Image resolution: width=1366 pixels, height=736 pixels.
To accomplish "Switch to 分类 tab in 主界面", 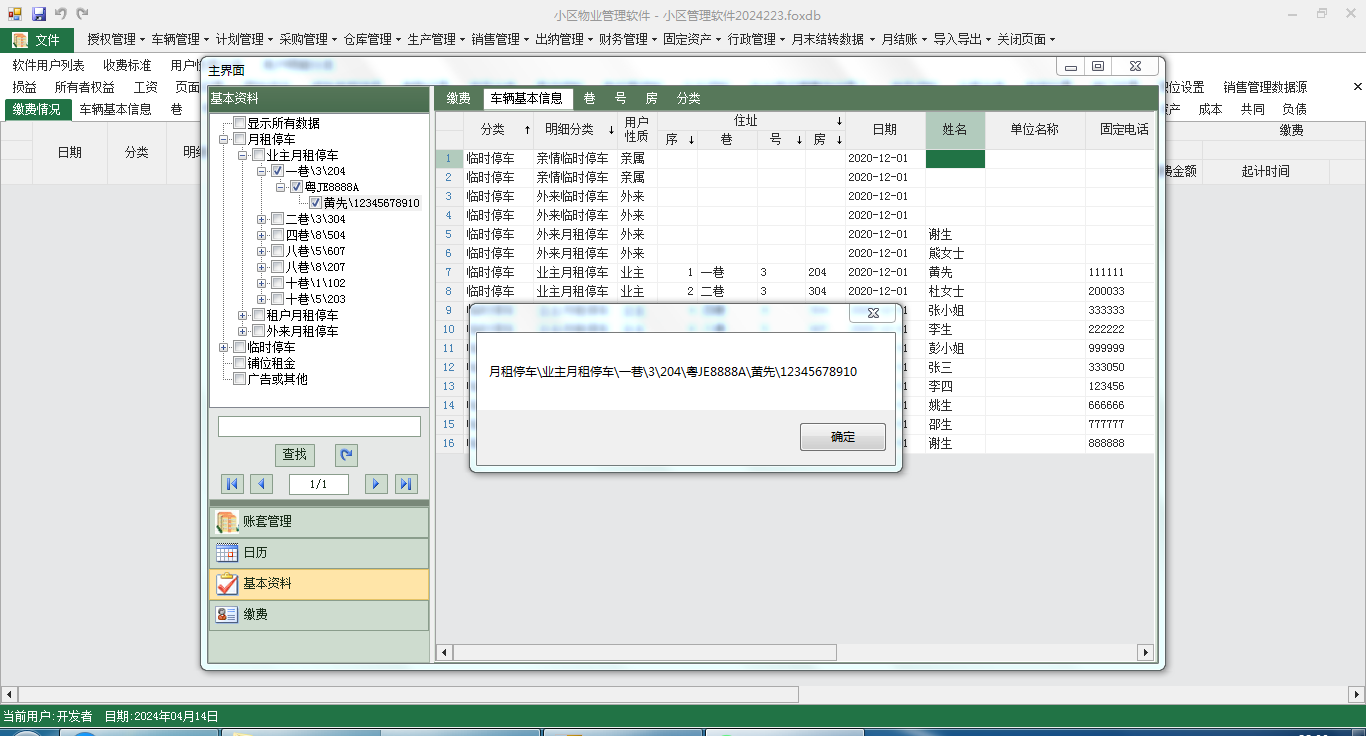I will (x=688, y=98).
